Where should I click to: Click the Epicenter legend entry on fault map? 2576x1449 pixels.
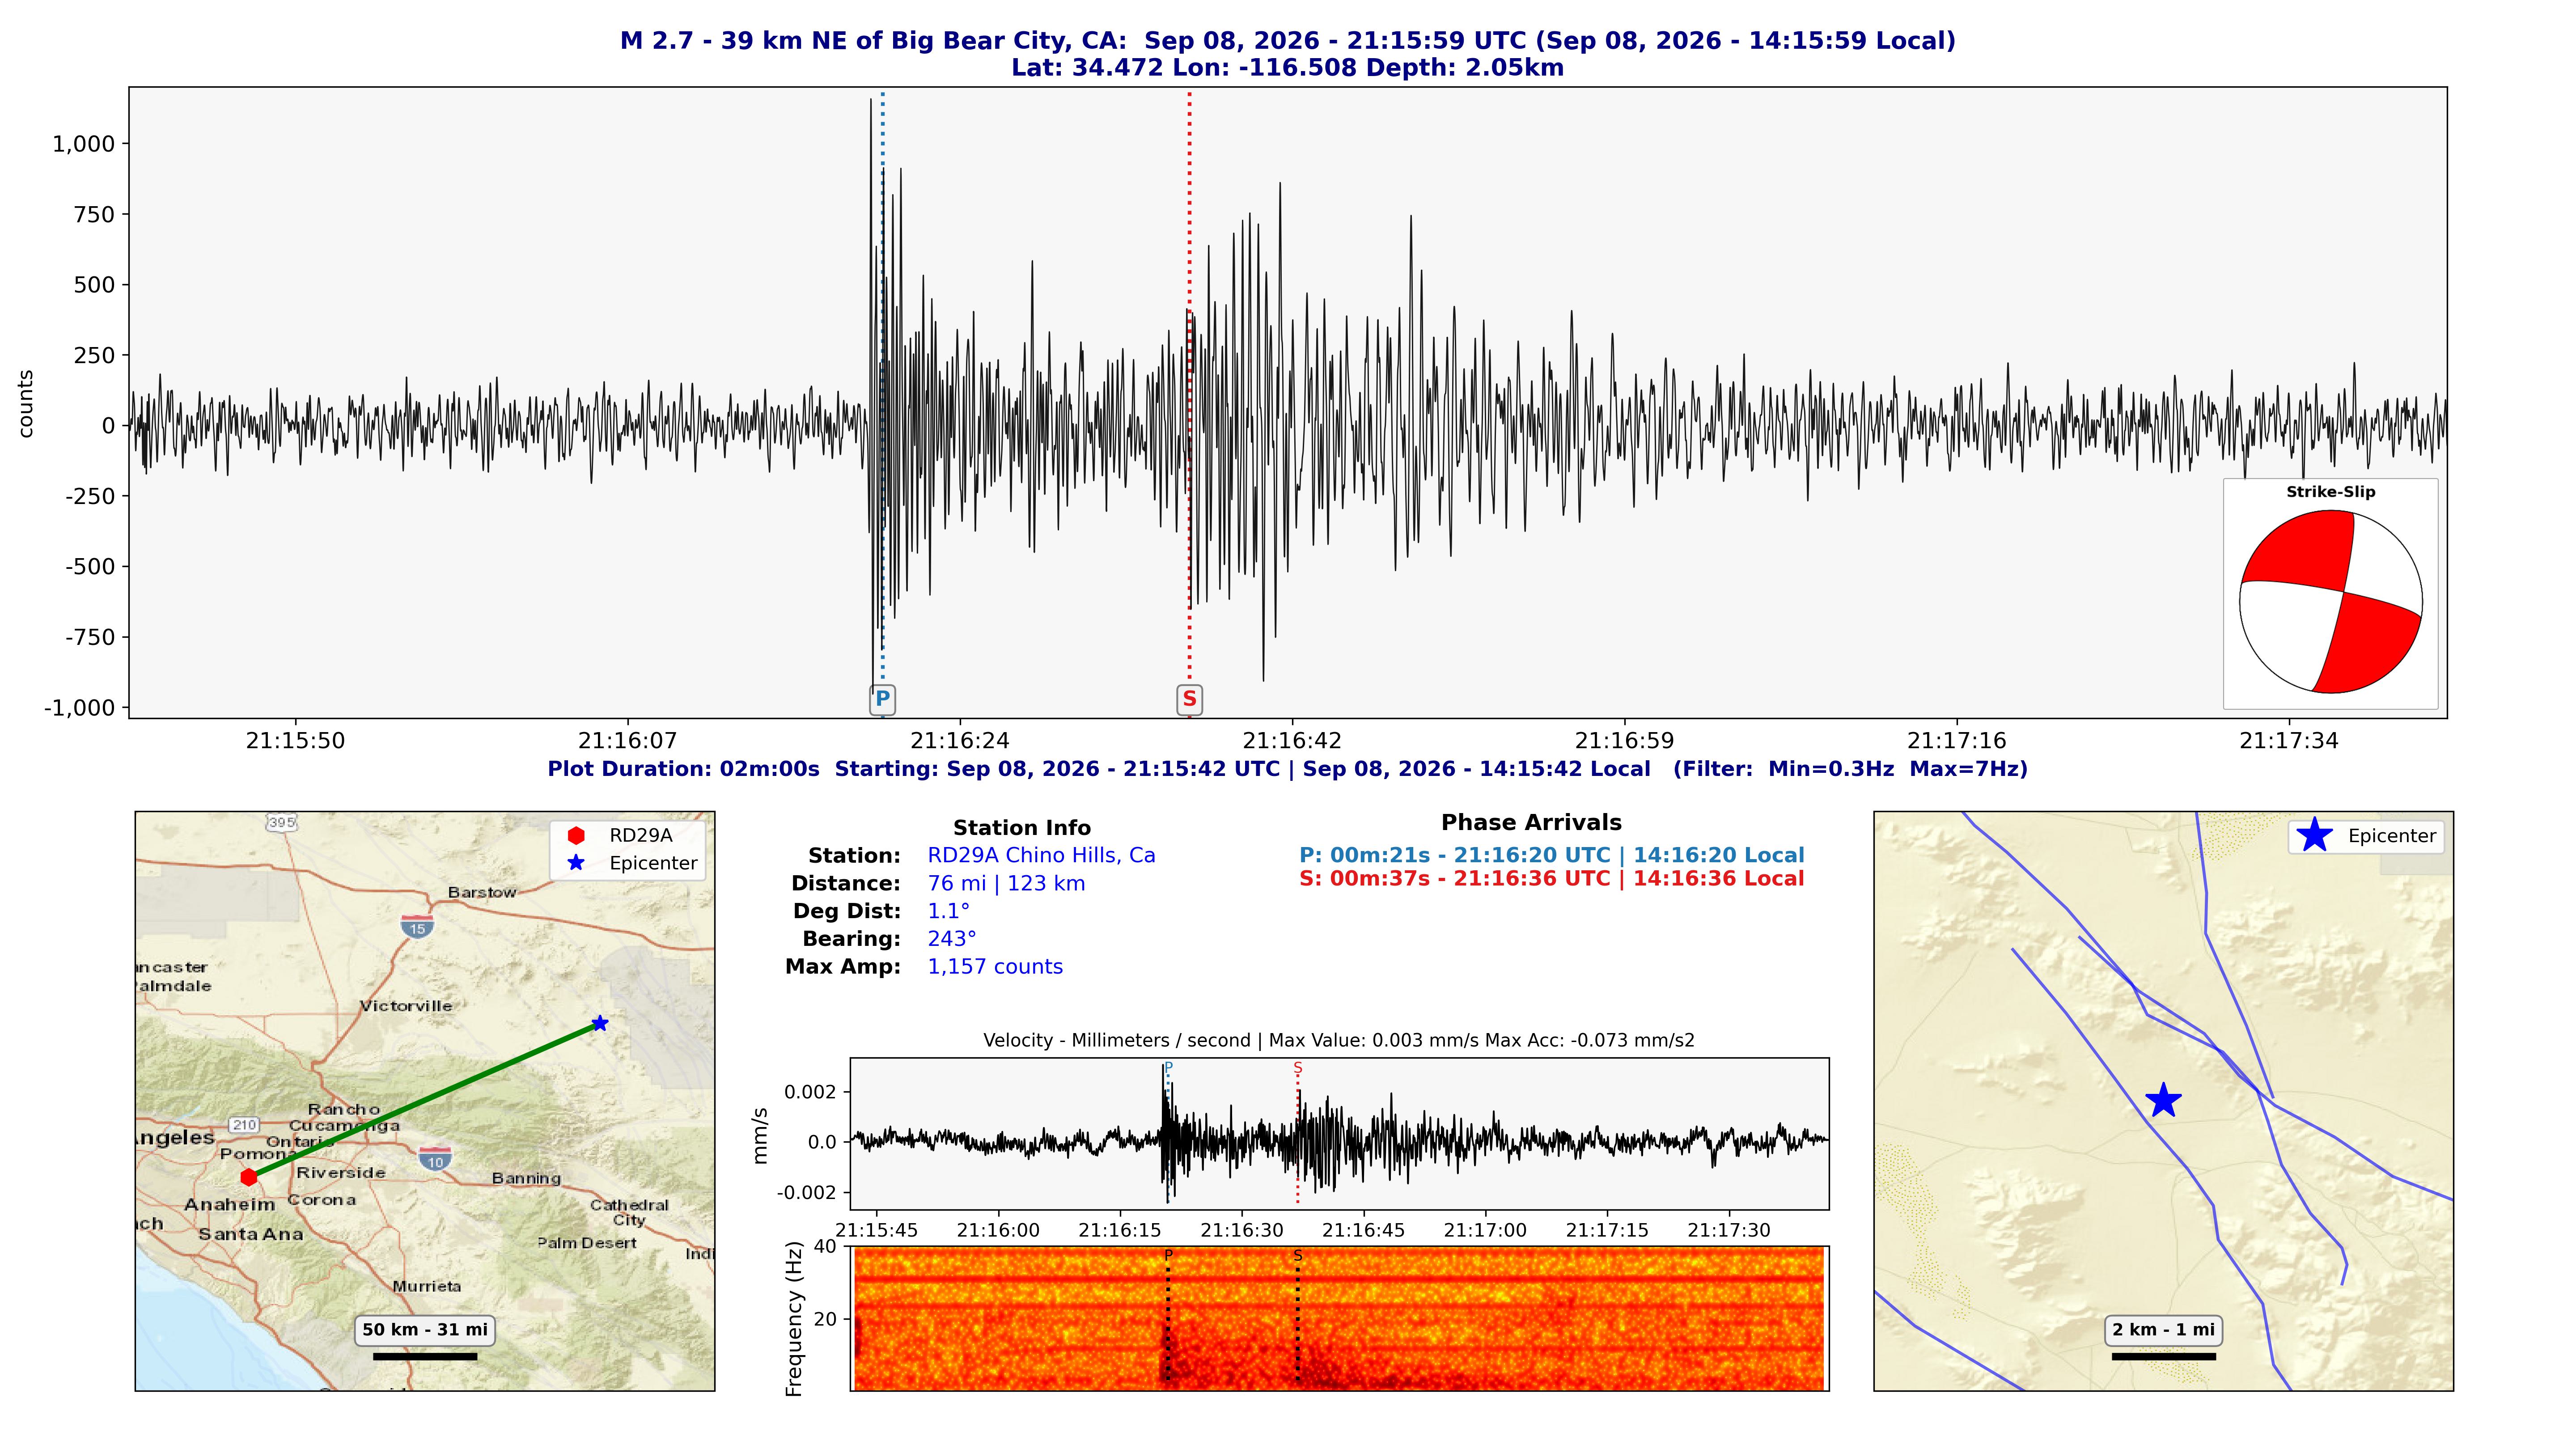(x=2366, y=835)
